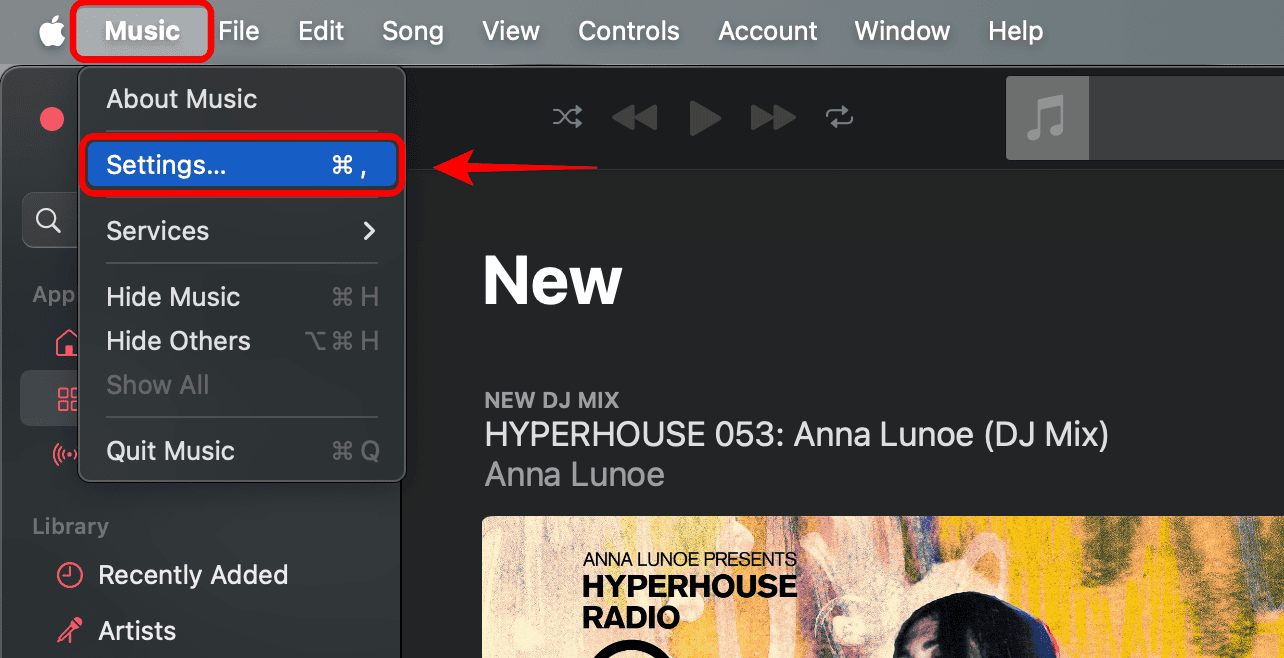1284x658 pixels.
Task: Click the Anna Lunoe artist link
Action: coord(574,474)
